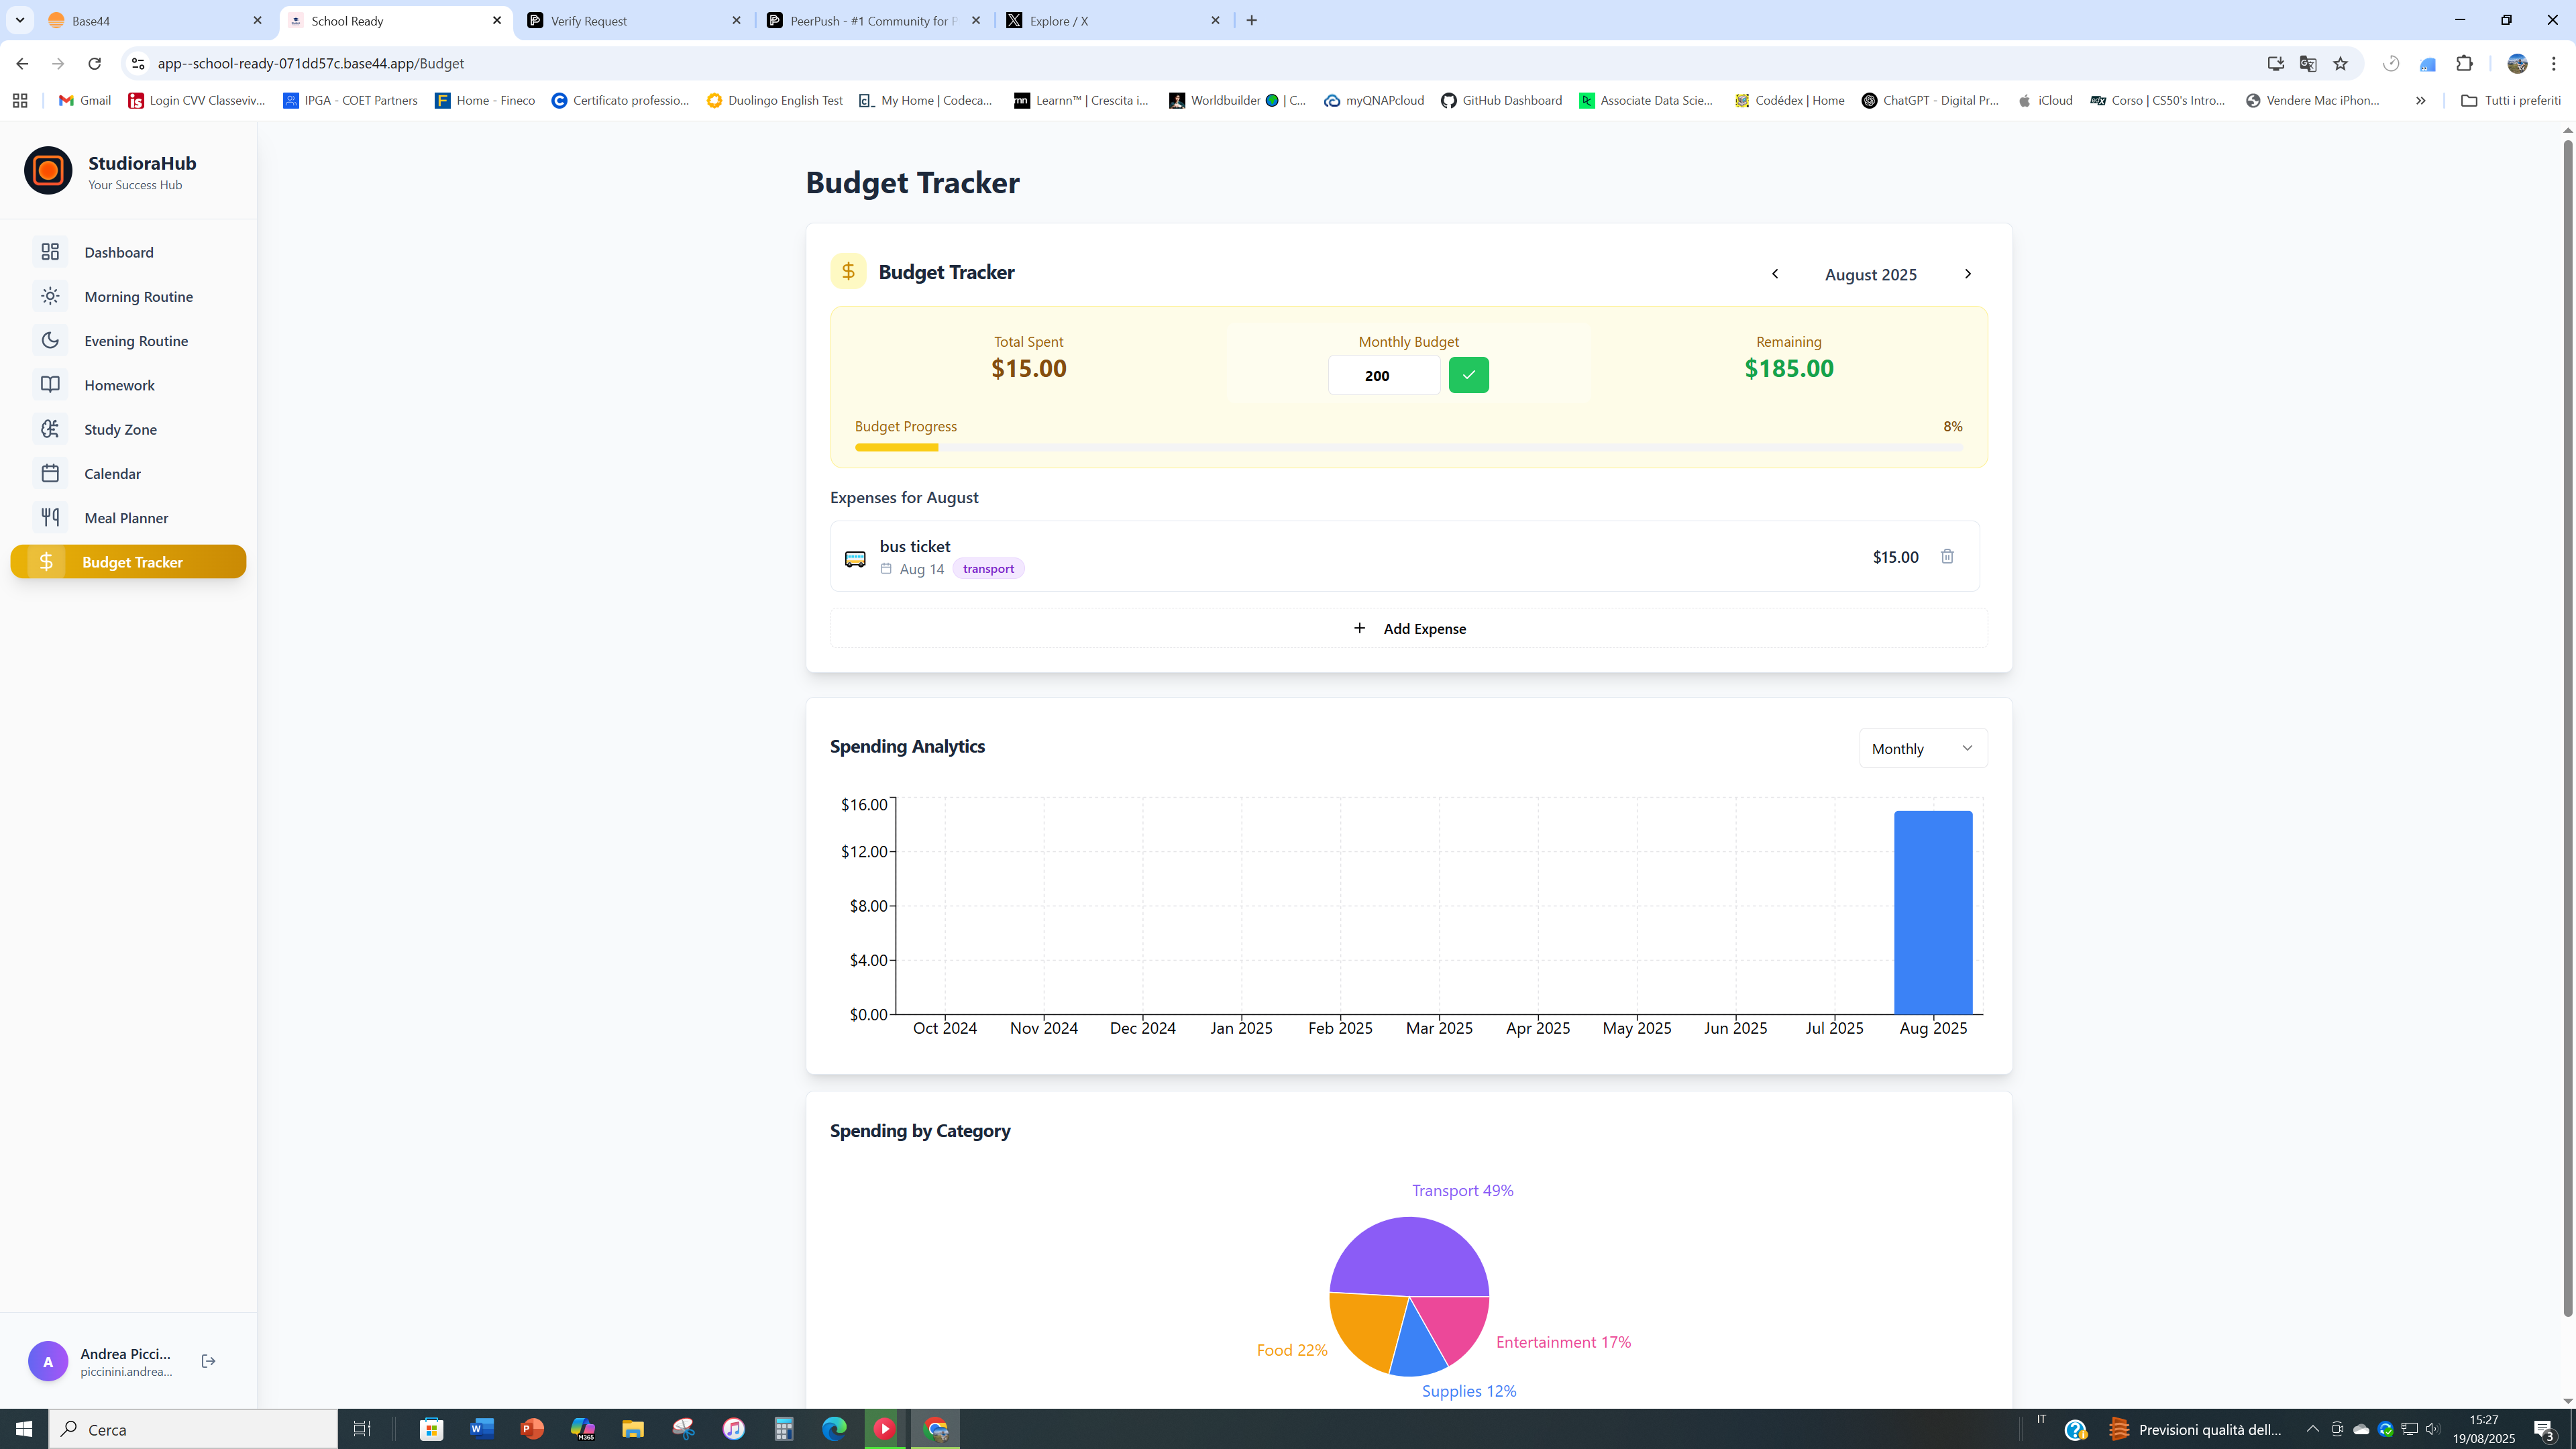Open the browser extensions puzzle icon
This screenshot has height=1449, width=2576.
(x=2464, y=63)
